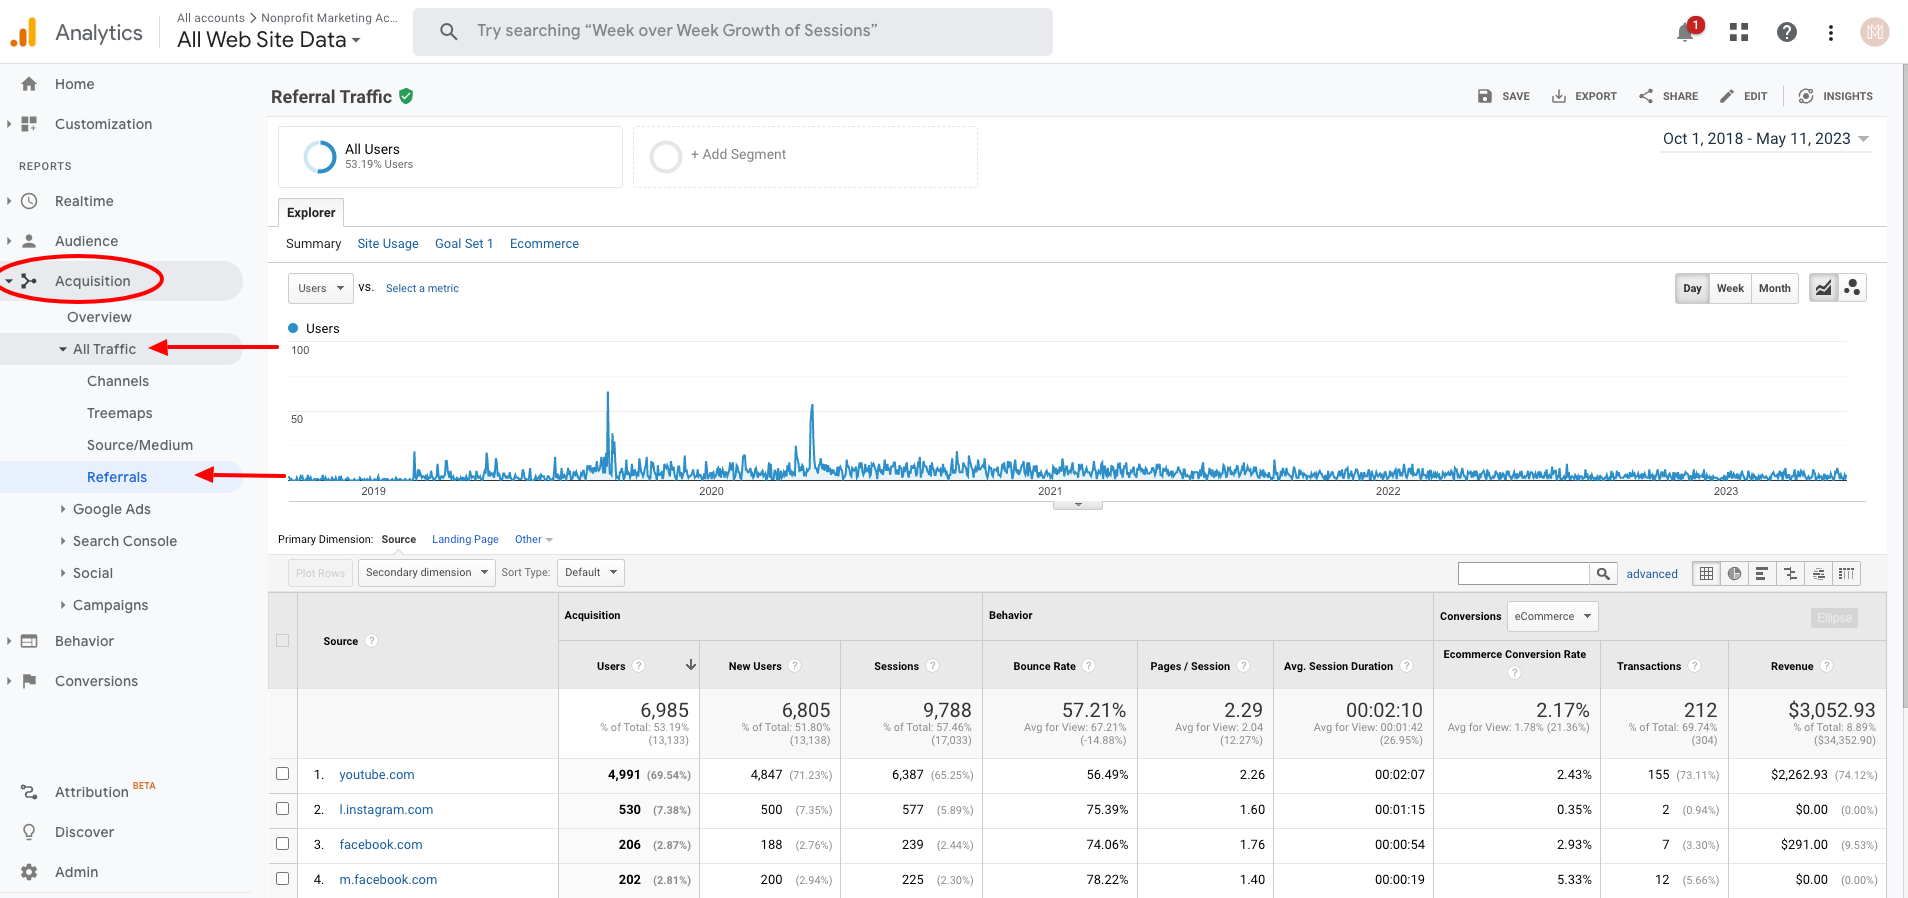Switch graph granularity to Week
1908x898 pixels.
(1730, 288)
